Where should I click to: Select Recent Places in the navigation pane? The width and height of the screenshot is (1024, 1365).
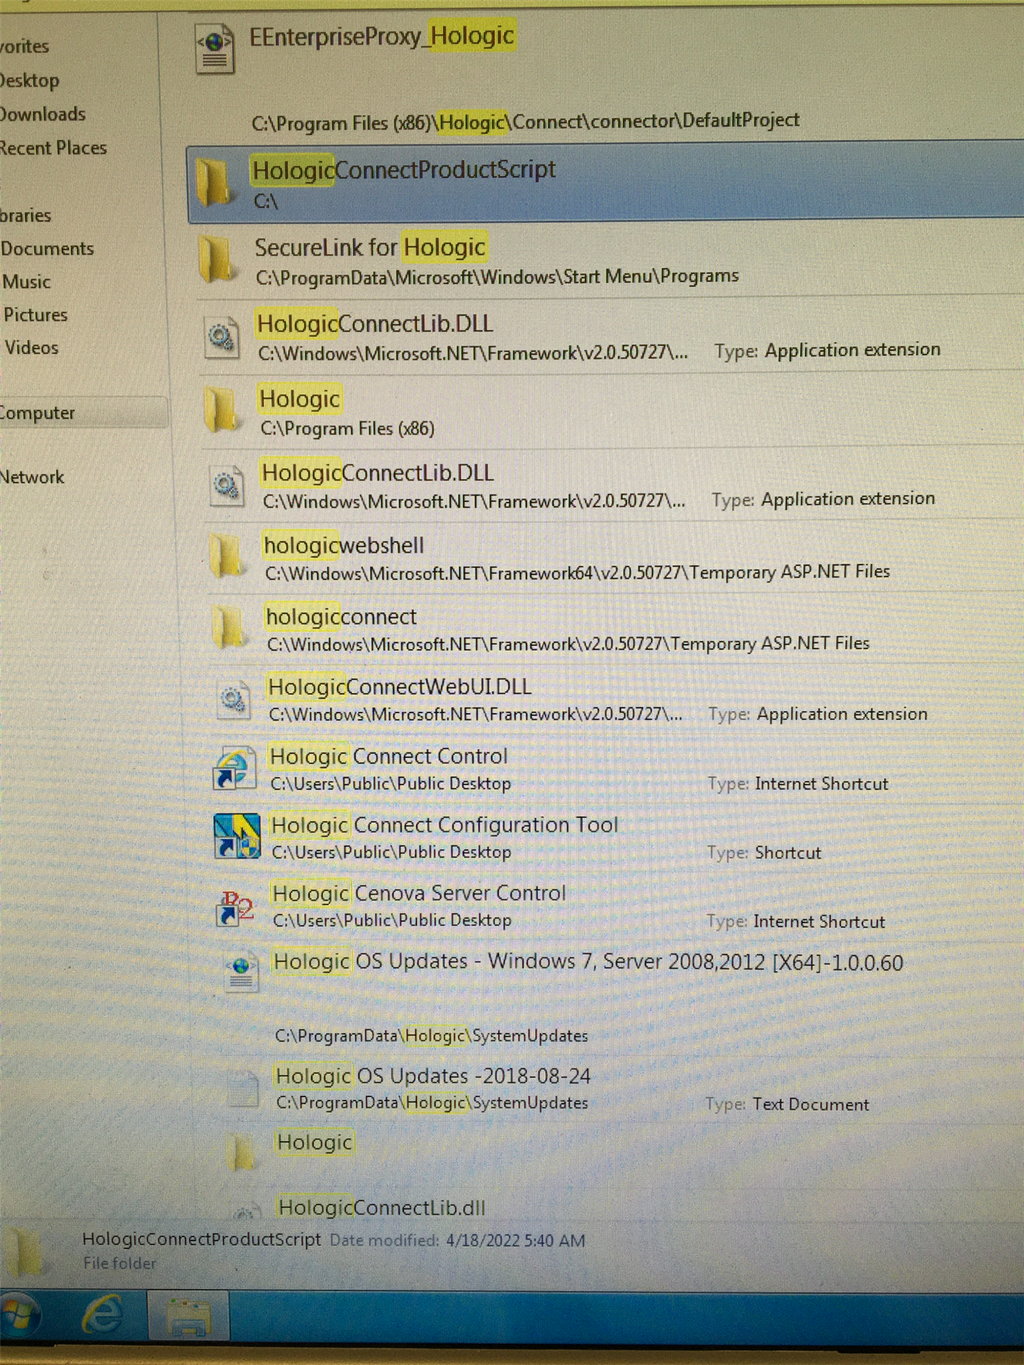(54, 148)
